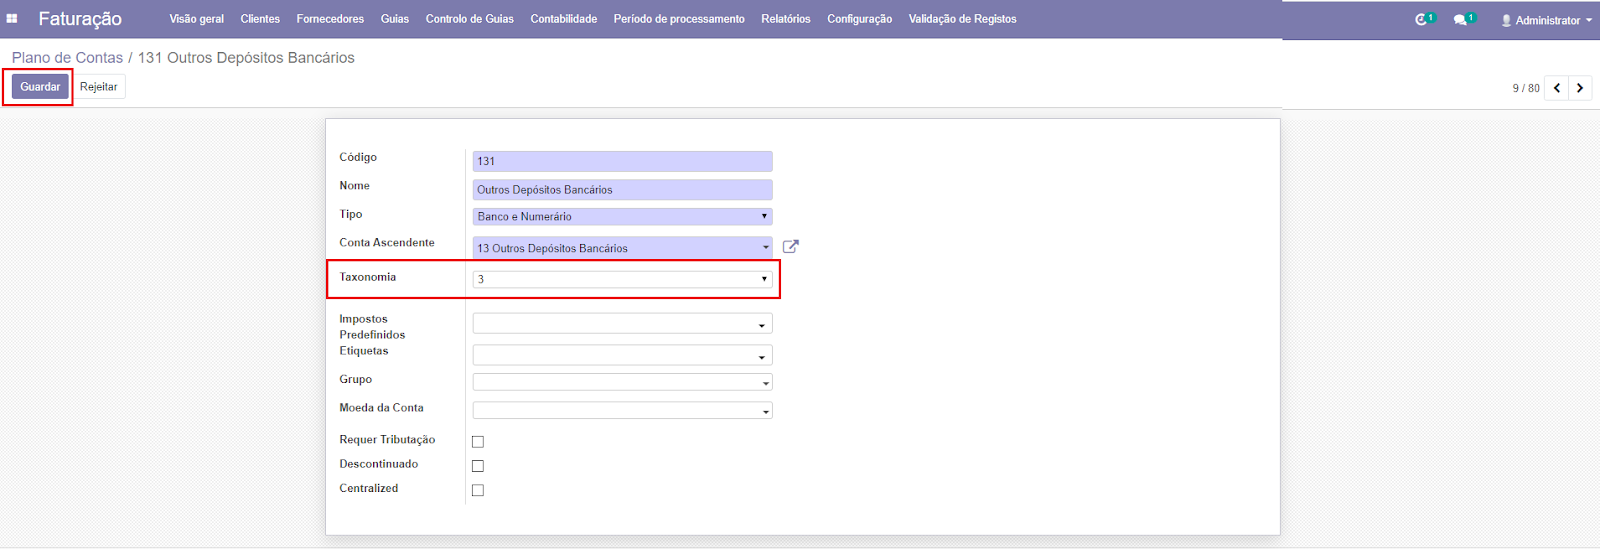Click into the Nome input field

click(x=622, y=190)
